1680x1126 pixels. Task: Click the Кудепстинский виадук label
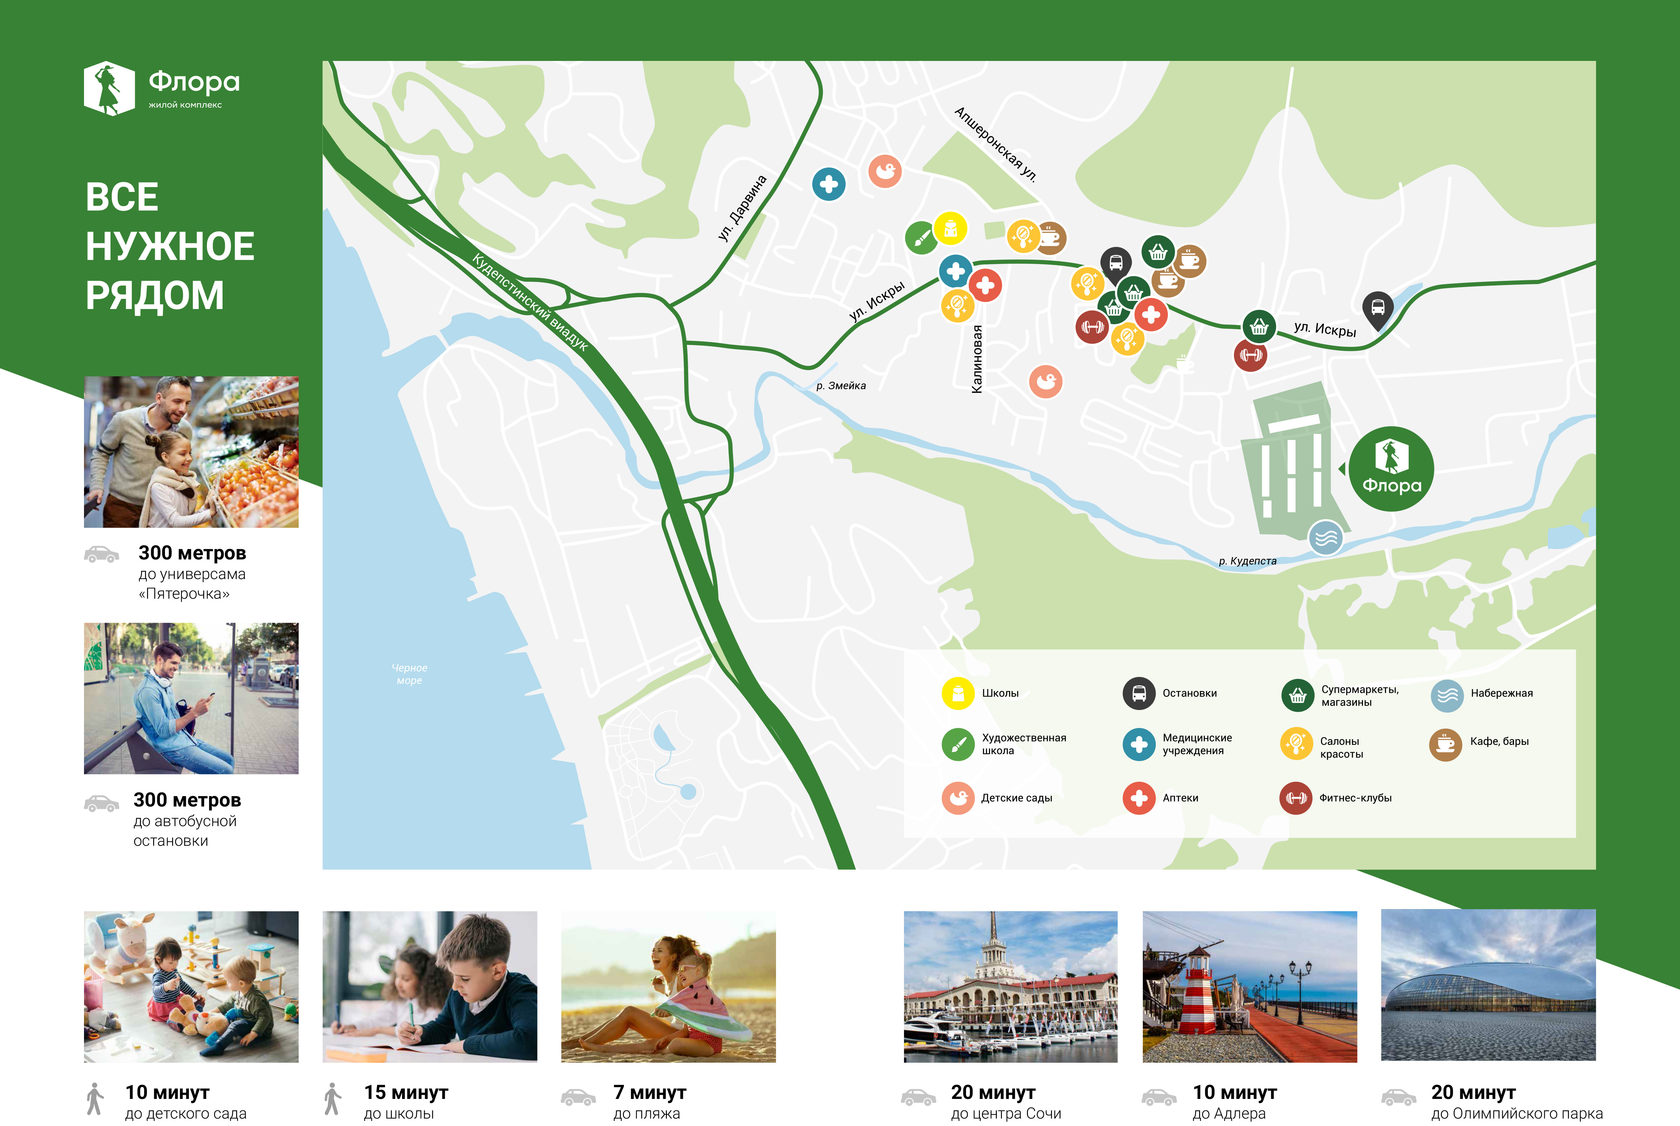(530, 301)
